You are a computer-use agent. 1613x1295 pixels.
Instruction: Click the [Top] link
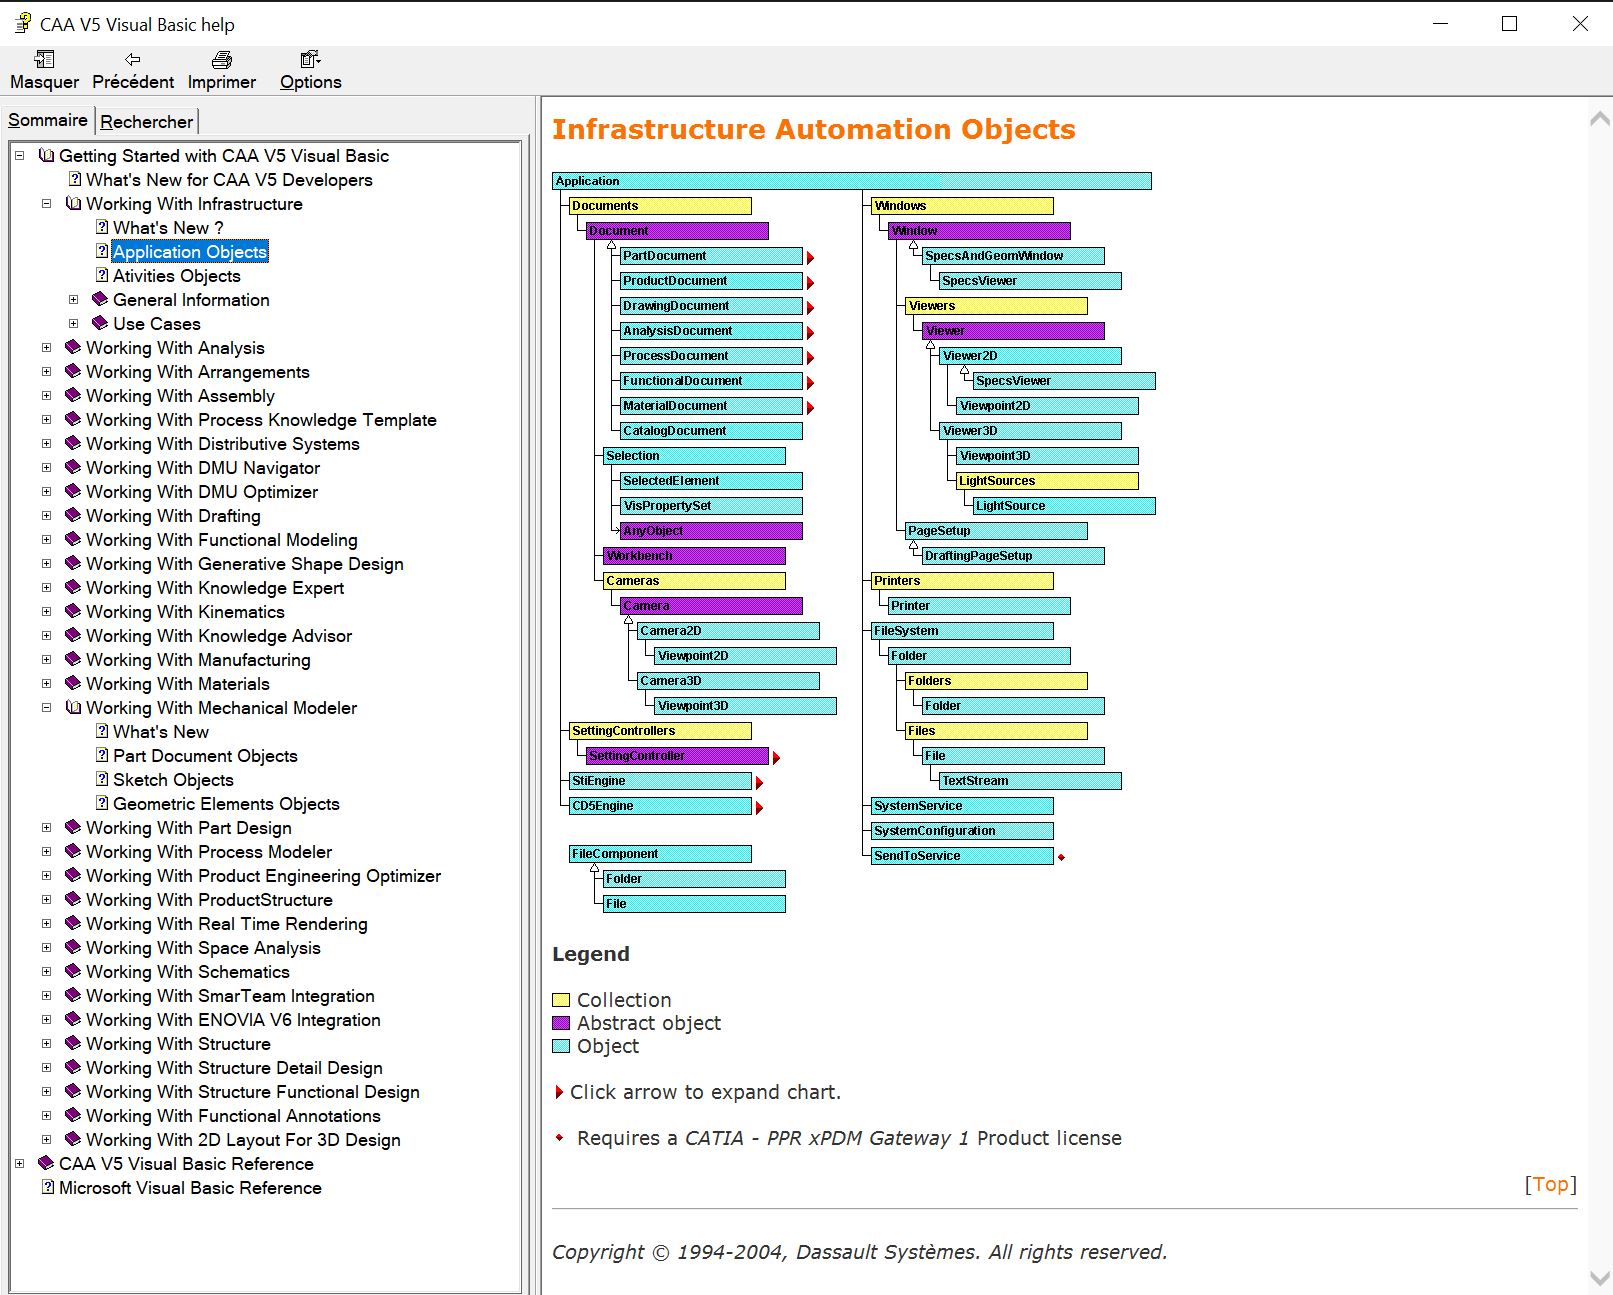point(1550,1184)
